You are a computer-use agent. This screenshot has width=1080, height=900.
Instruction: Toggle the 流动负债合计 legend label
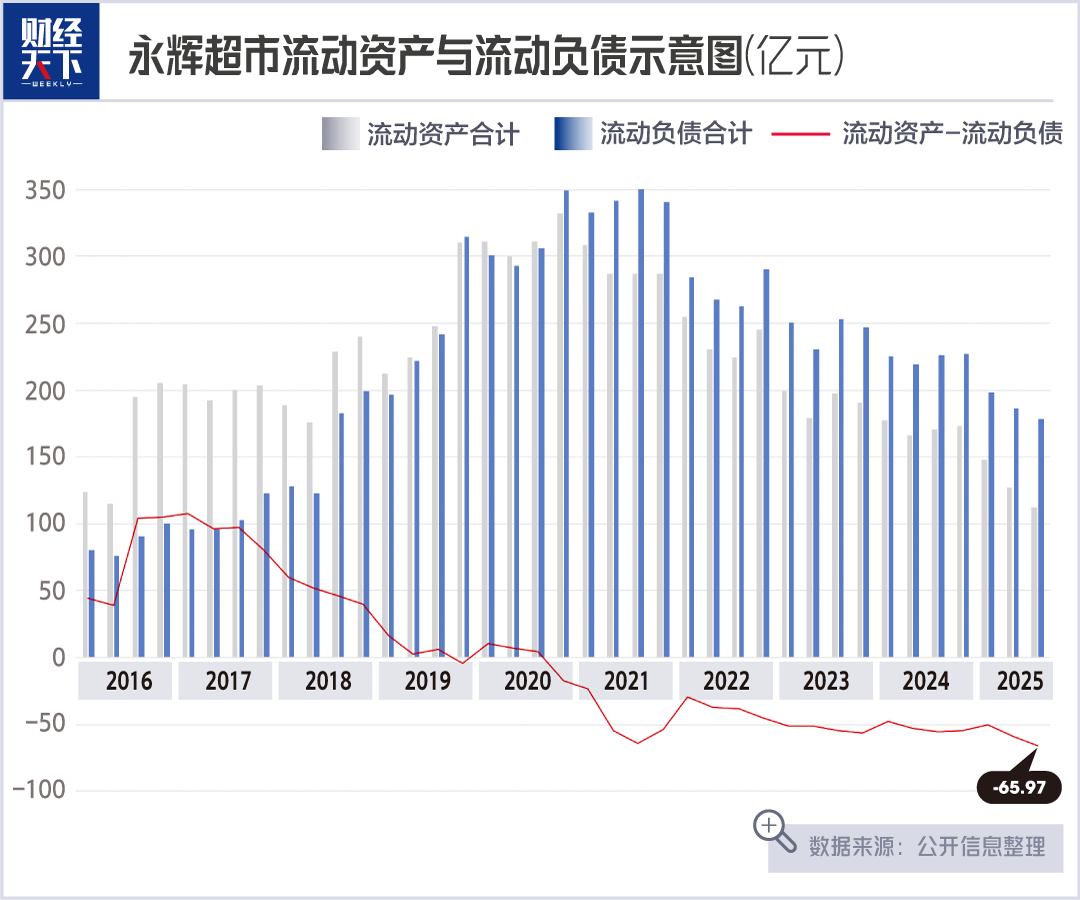tap(676, 134)
